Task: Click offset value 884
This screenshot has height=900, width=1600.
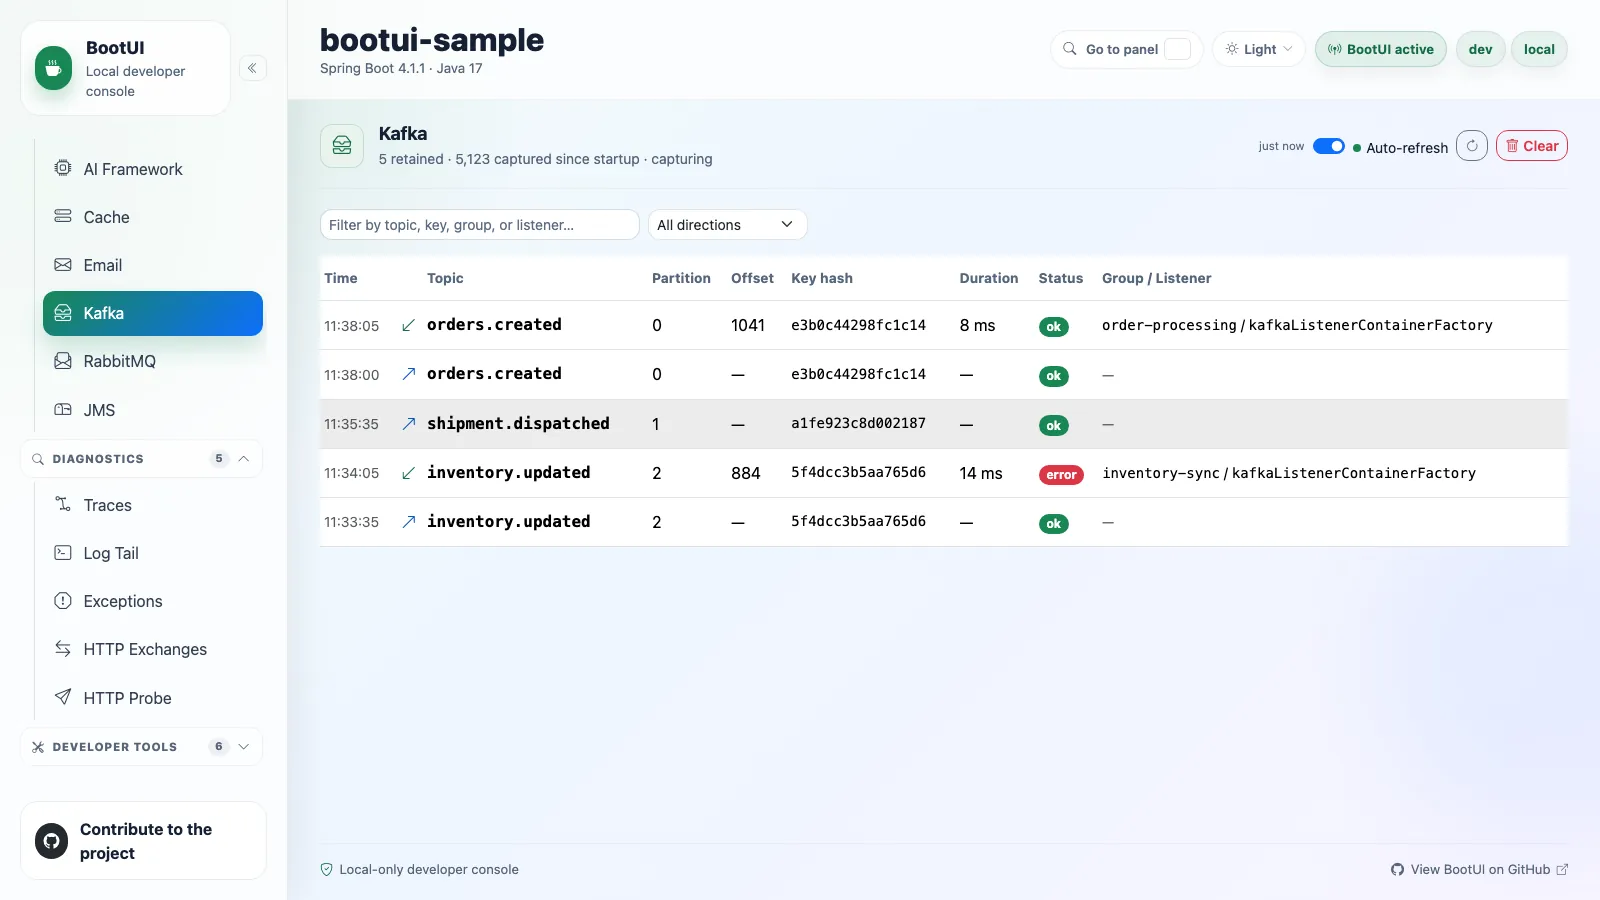Action: 746,473
